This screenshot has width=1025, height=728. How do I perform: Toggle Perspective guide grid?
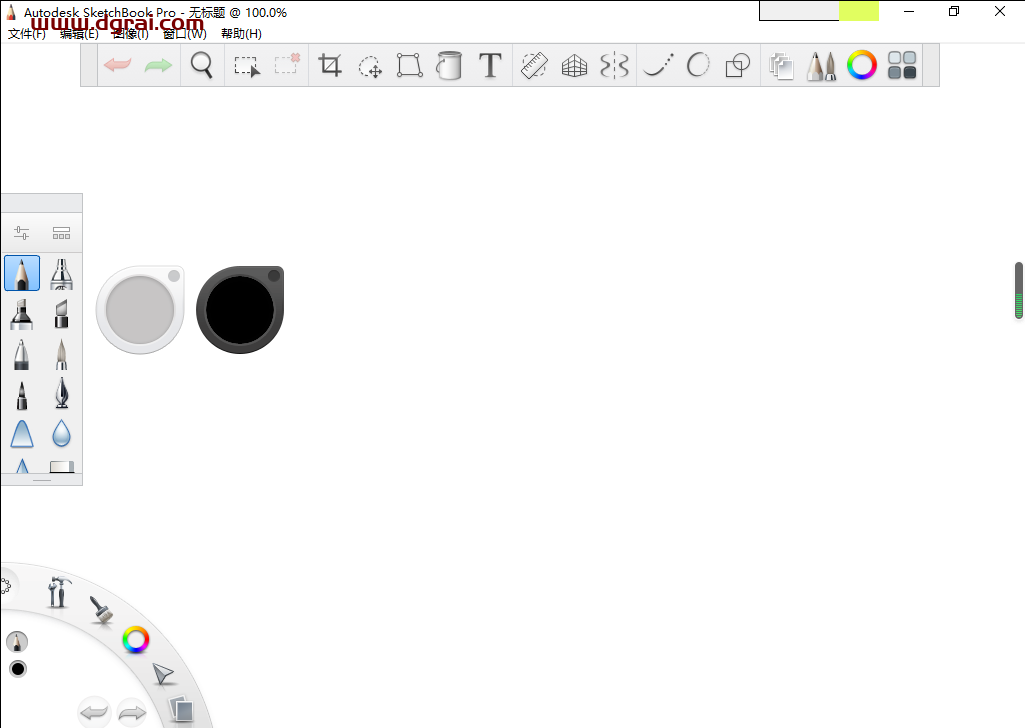[x=574, y=66]
